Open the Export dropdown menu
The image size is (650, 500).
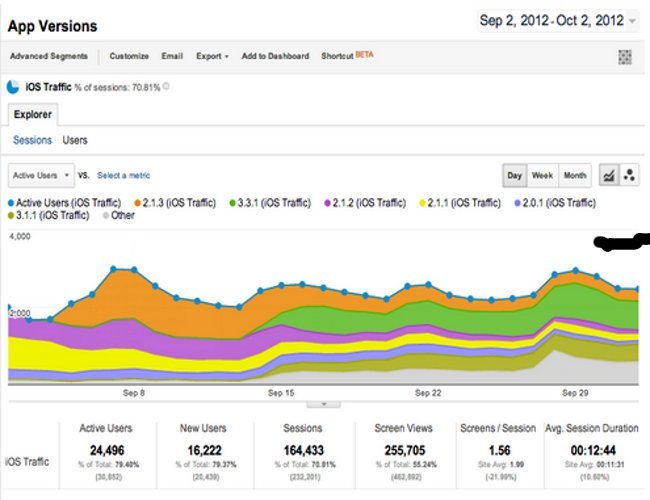tap(212, 56)
